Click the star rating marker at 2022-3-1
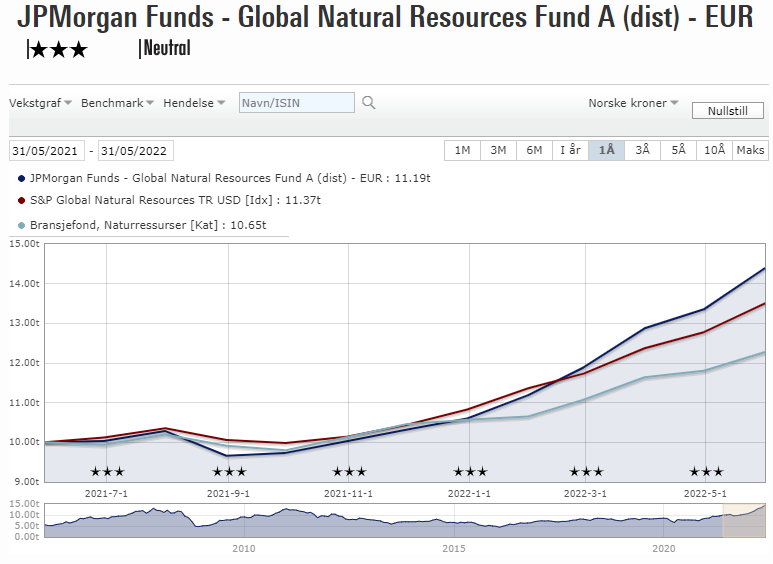Screen dimensions: 773x564 pyautogui.click(x=586, y=472)
